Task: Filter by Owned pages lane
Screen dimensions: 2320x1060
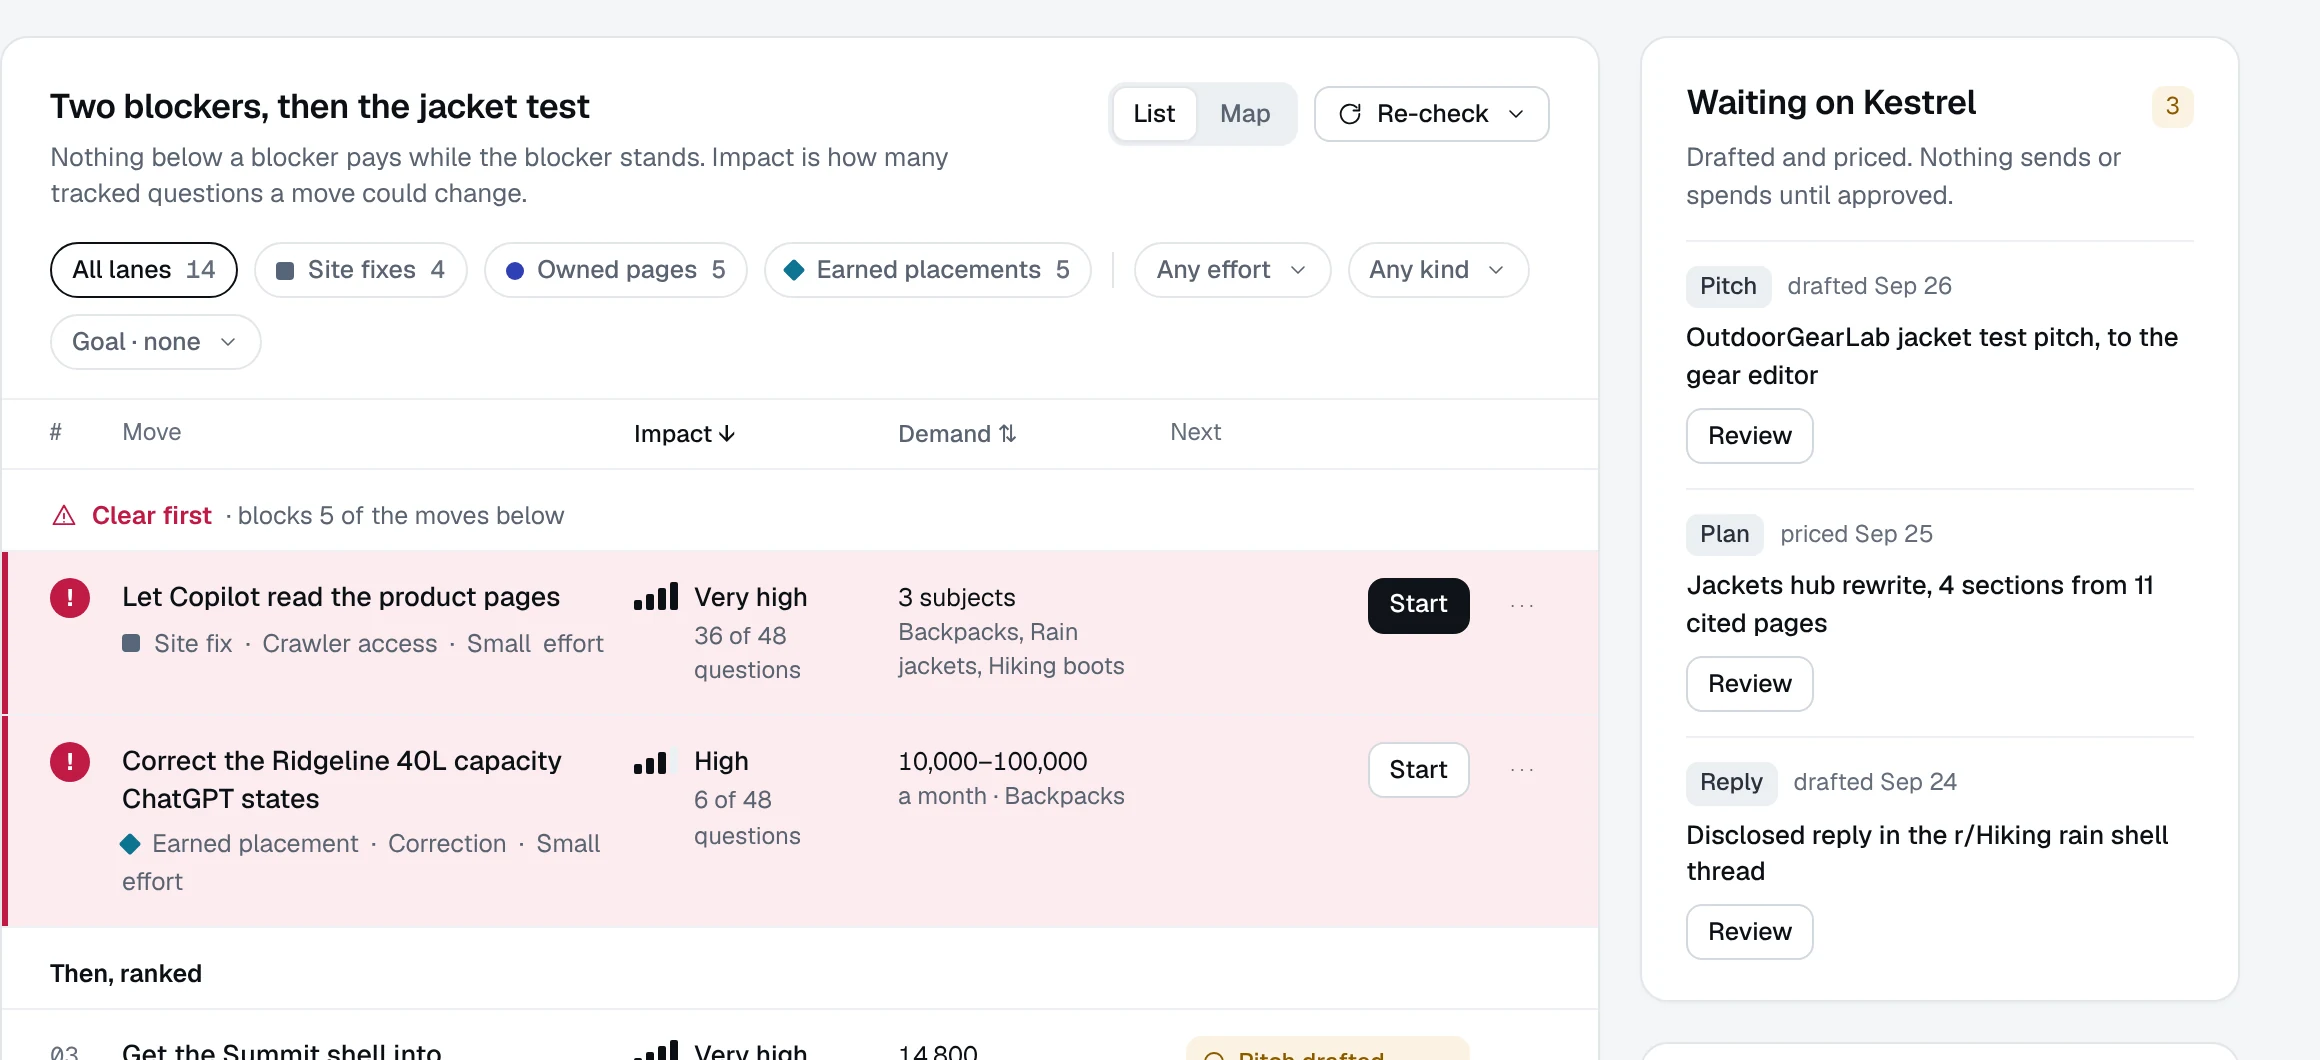Action: (616, 270)
